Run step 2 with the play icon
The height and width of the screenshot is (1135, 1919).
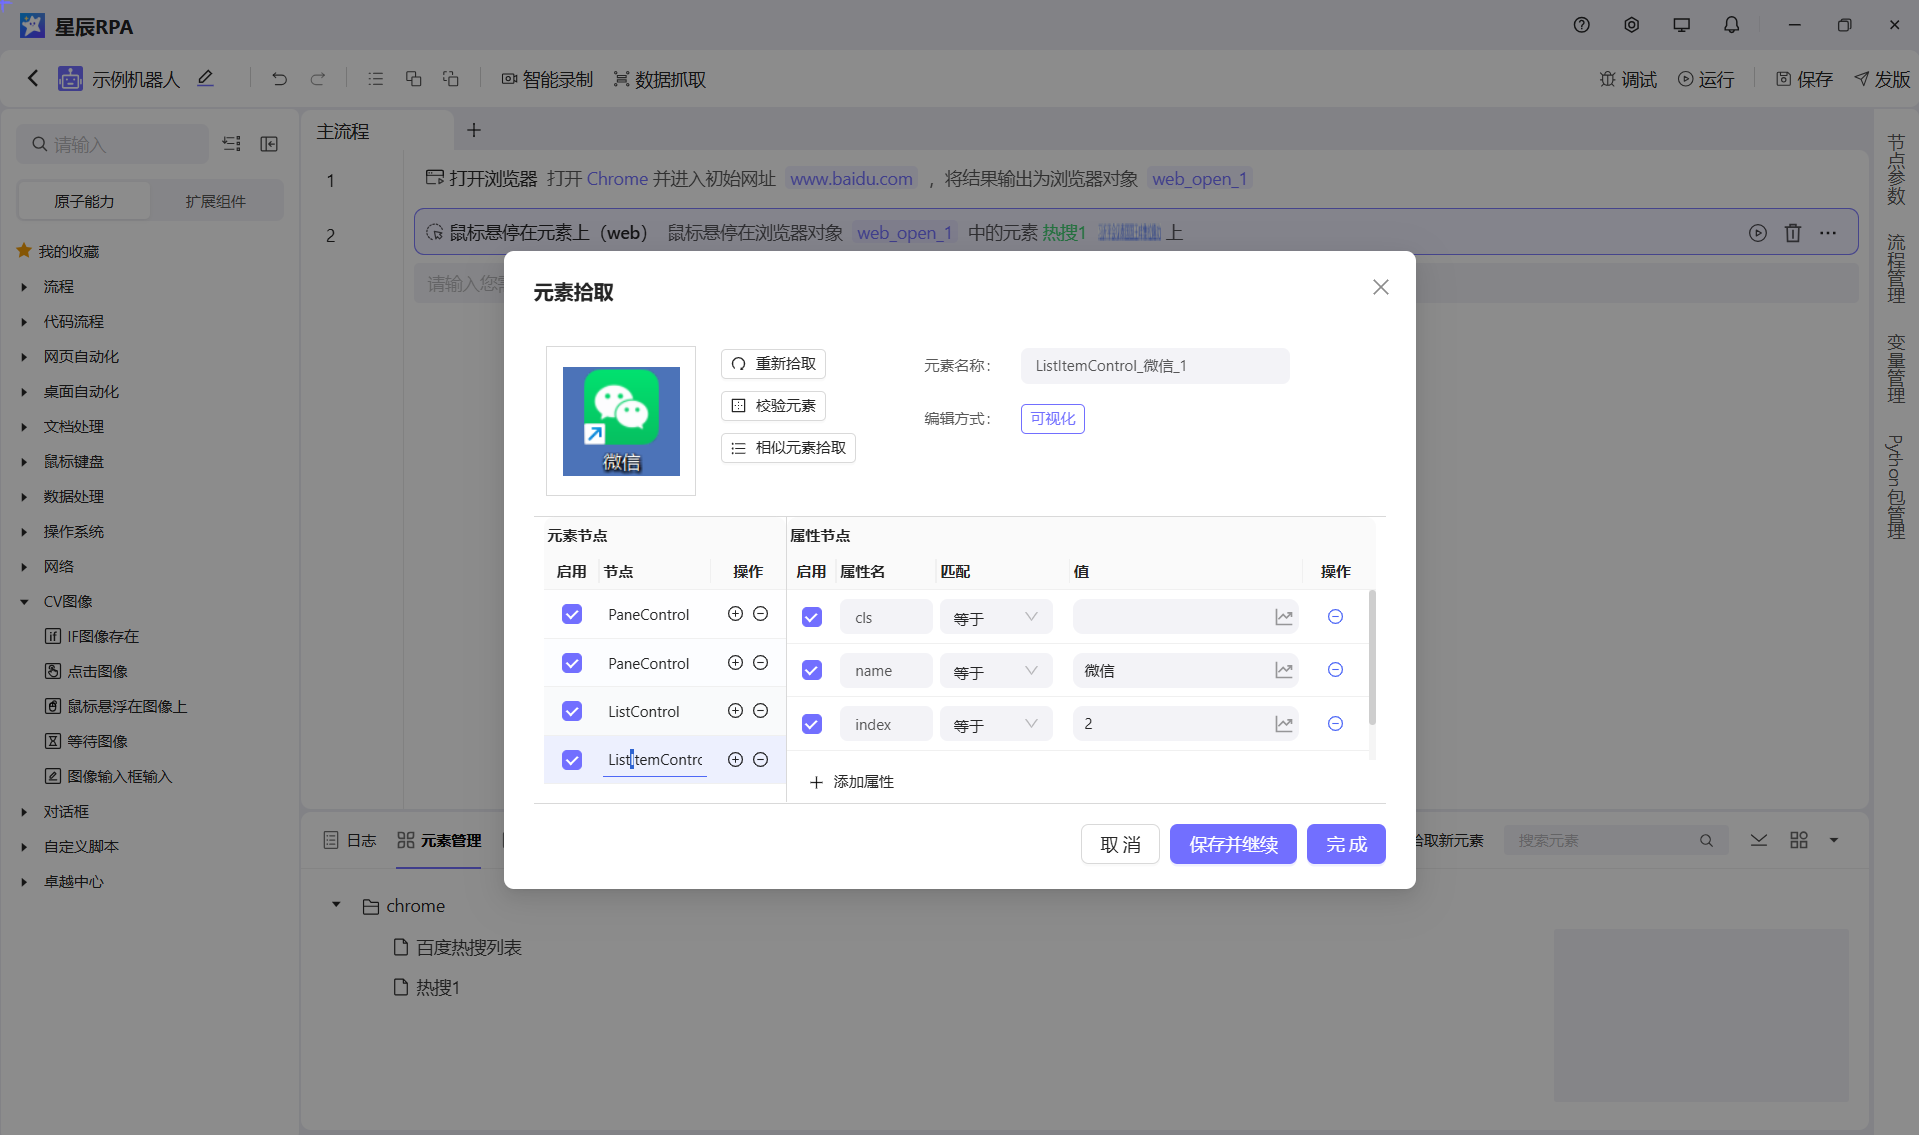click(x=1757, y=233)
